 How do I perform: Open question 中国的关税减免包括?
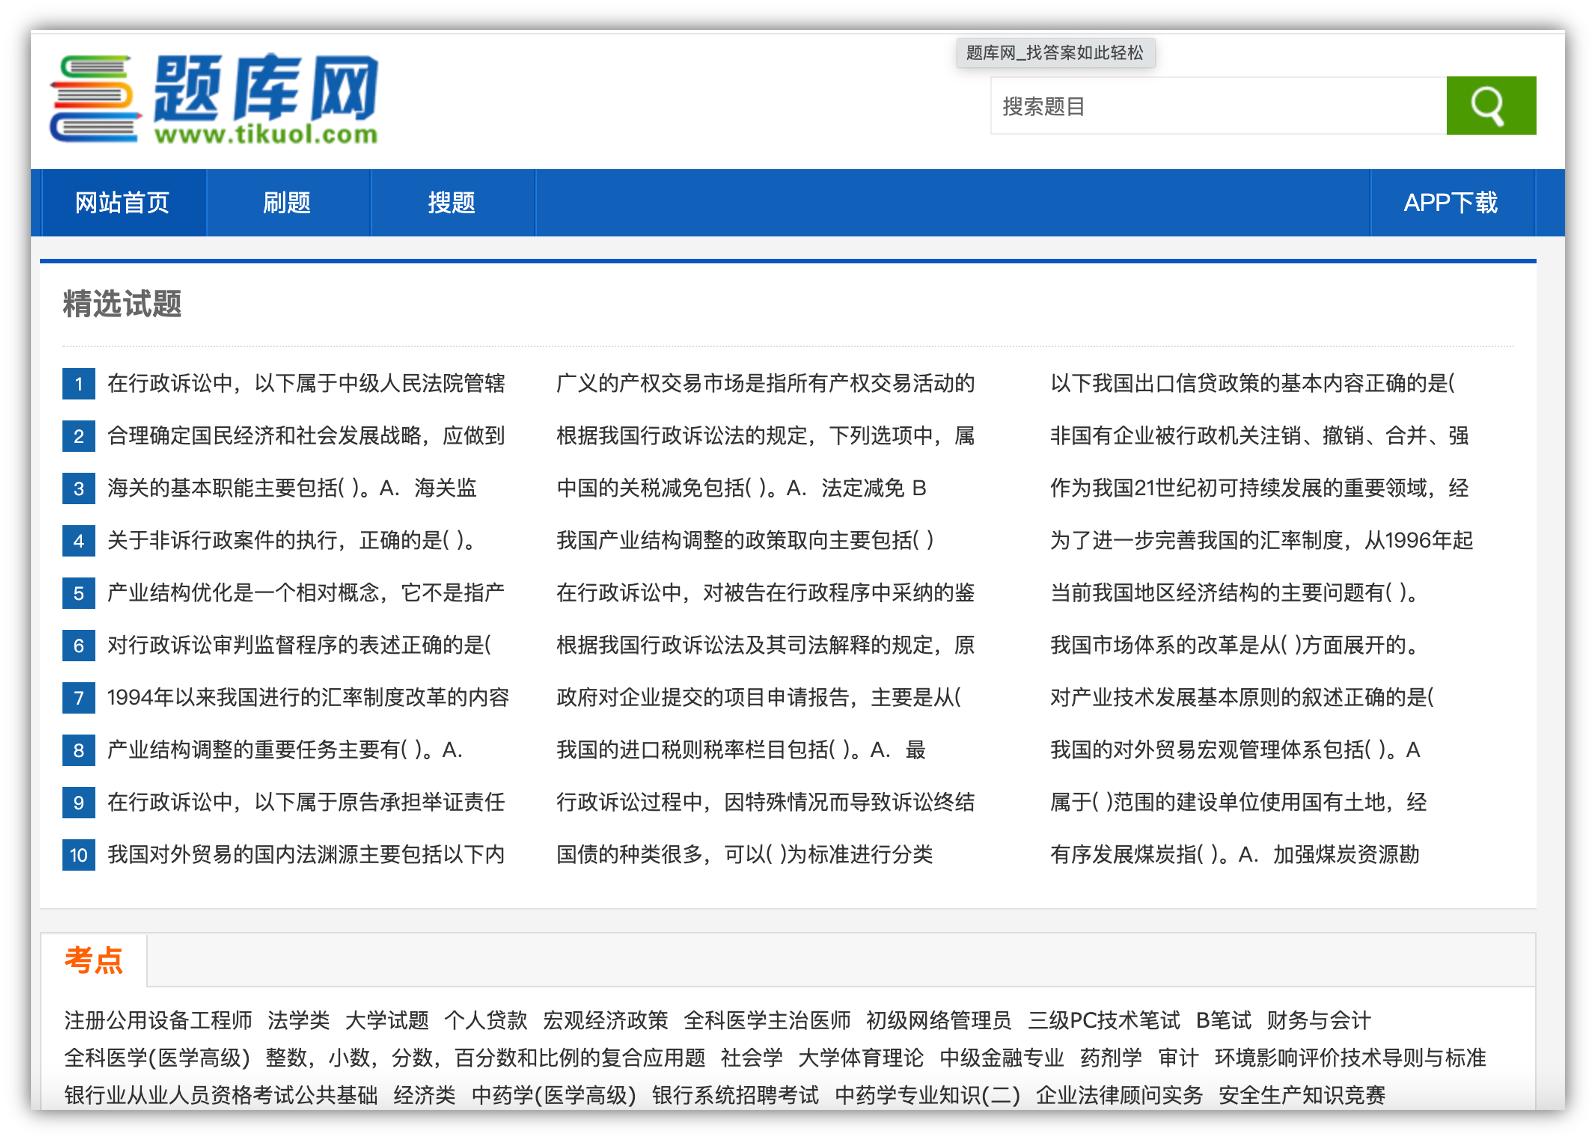tap(742, 488)
